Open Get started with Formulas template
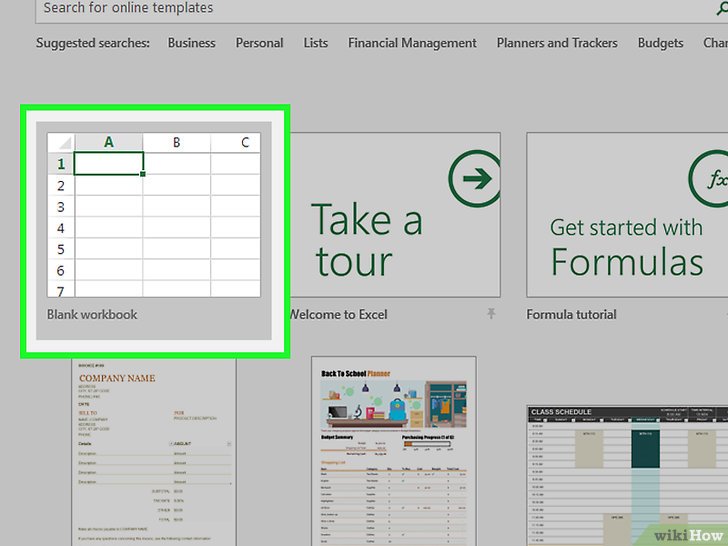 (x=627, y=215)
